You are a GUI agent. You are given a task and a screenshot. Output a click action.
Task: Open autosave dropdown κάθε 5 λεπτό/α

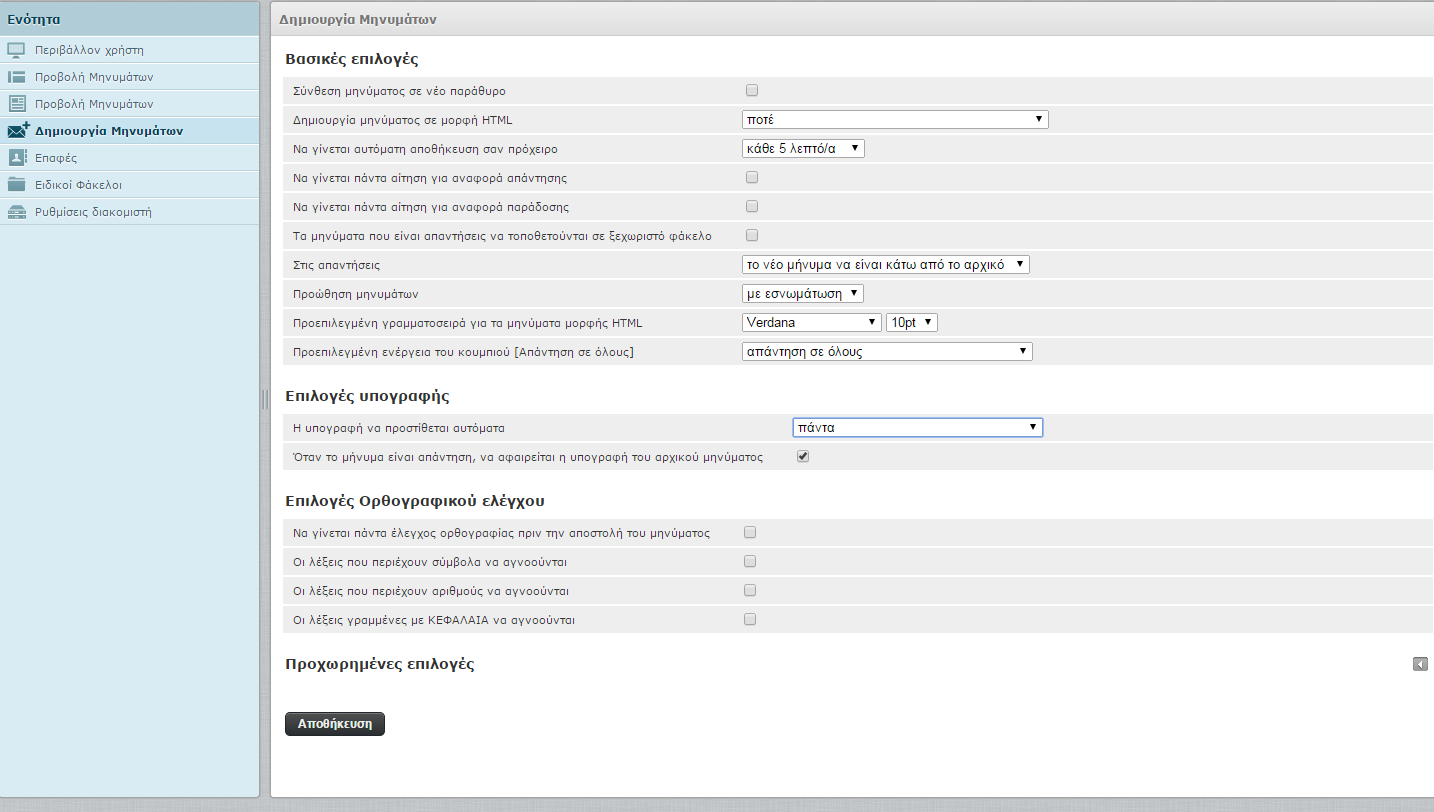803,148
